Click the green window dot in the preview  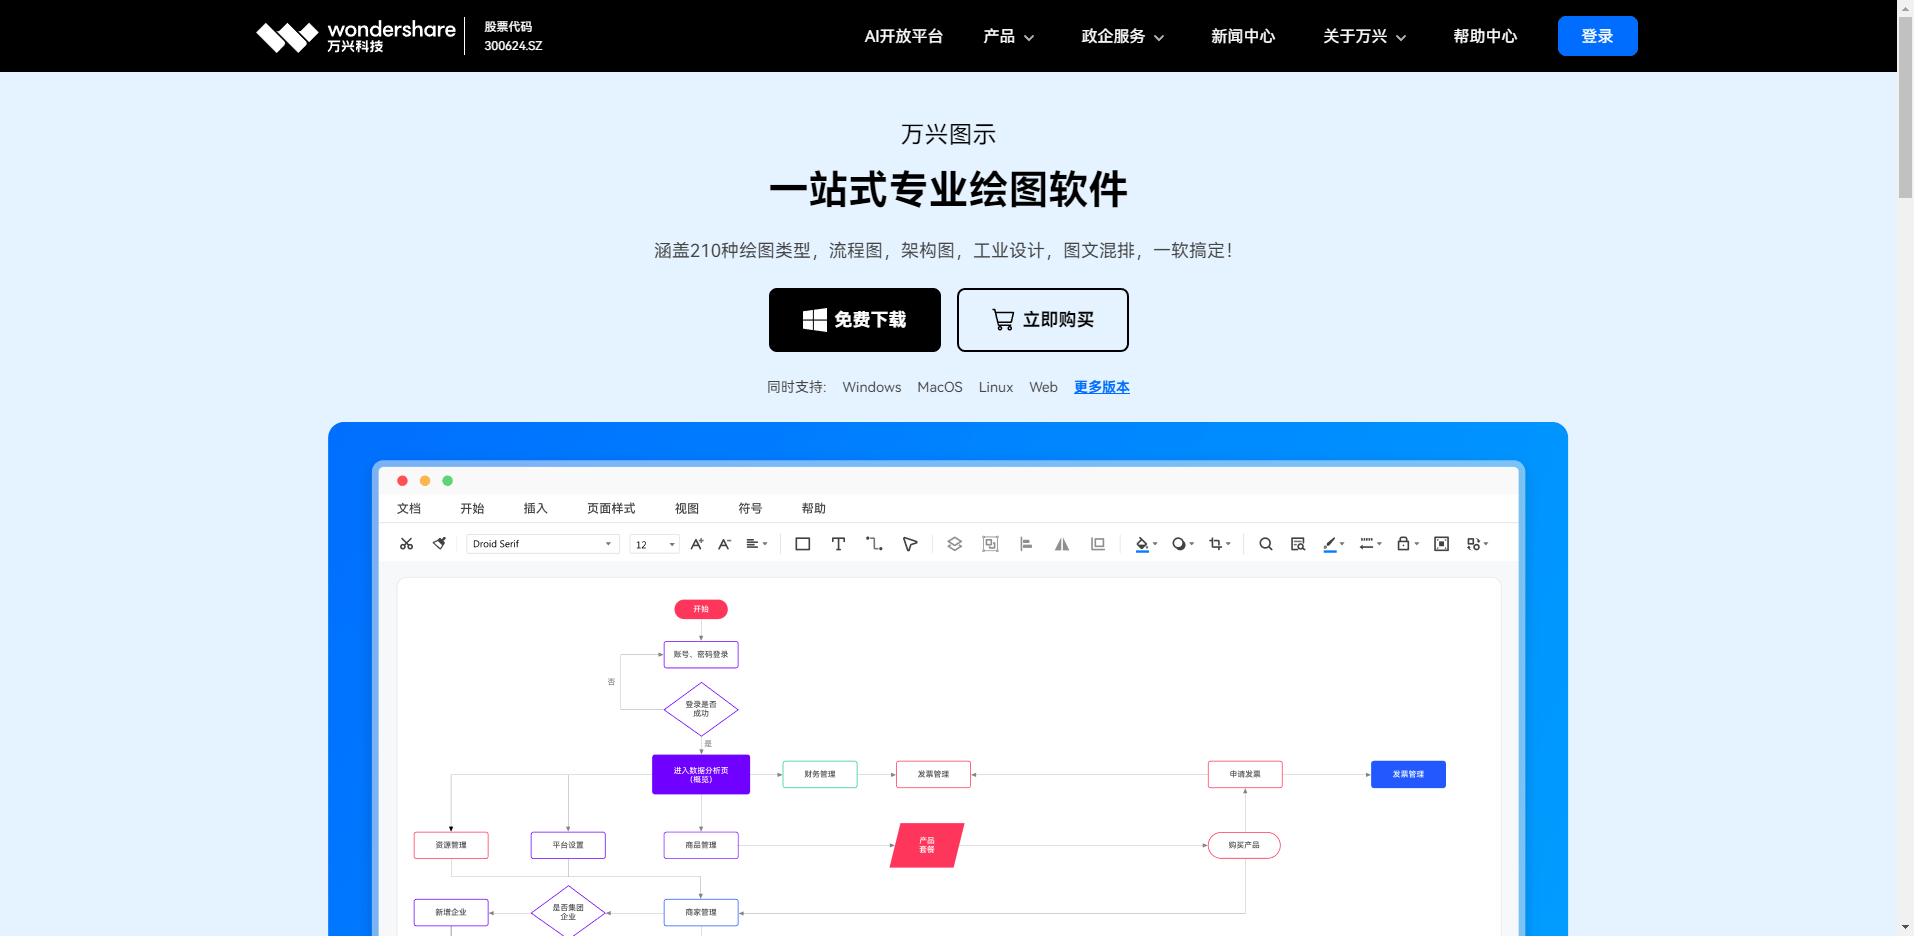coord(448,481)
